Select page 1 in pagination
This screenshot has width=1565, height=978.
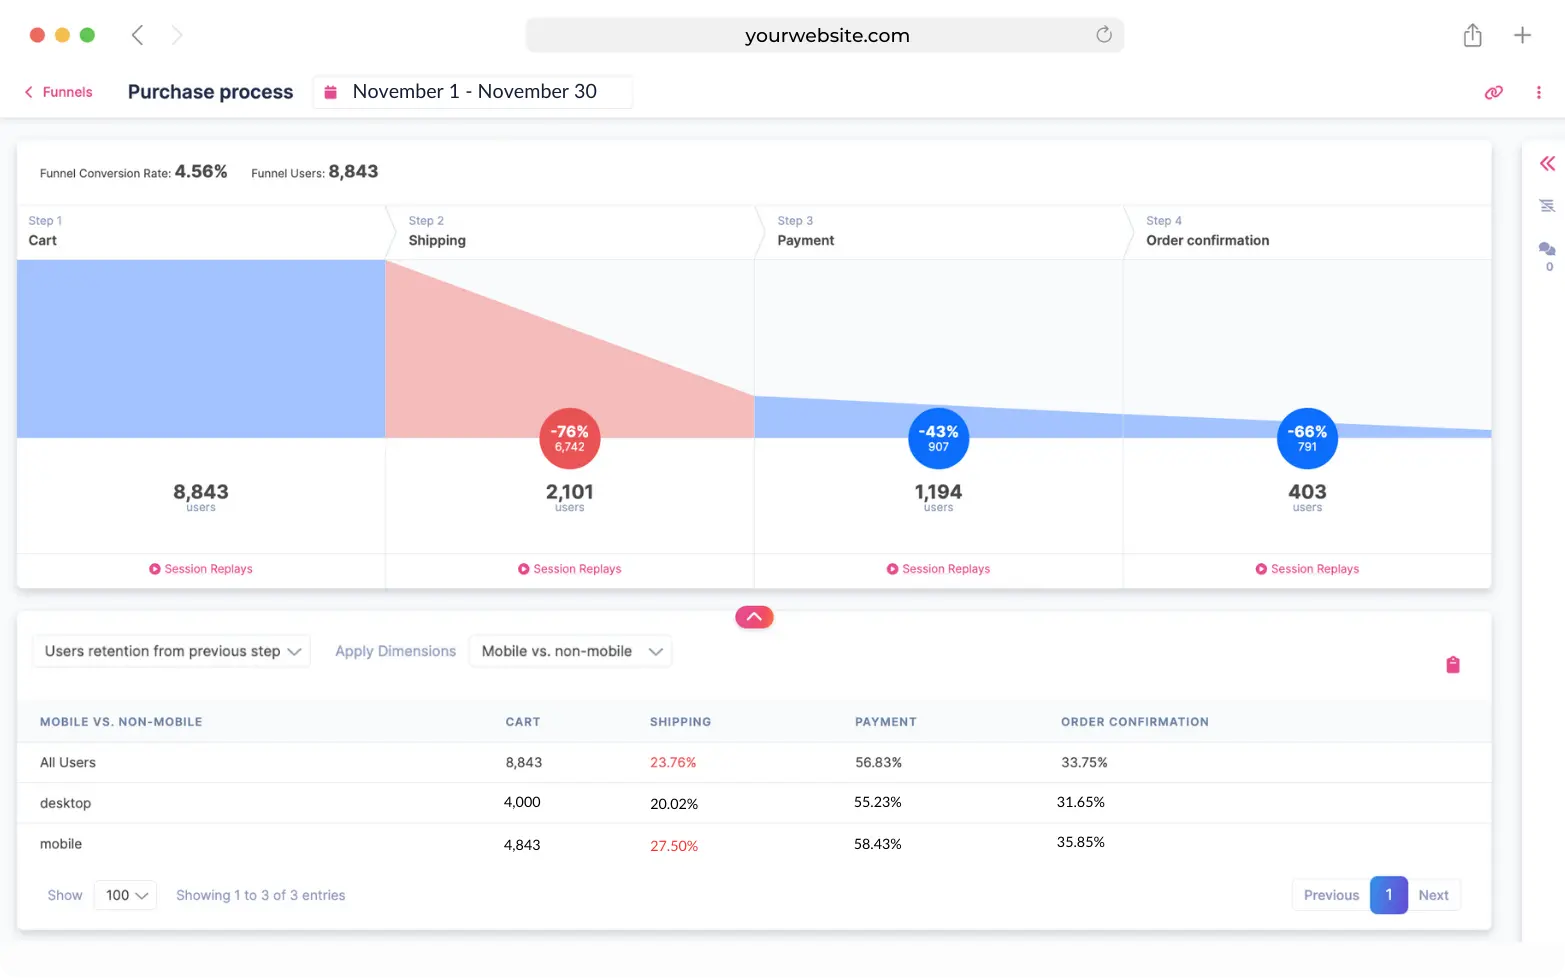click(1389, 895)
